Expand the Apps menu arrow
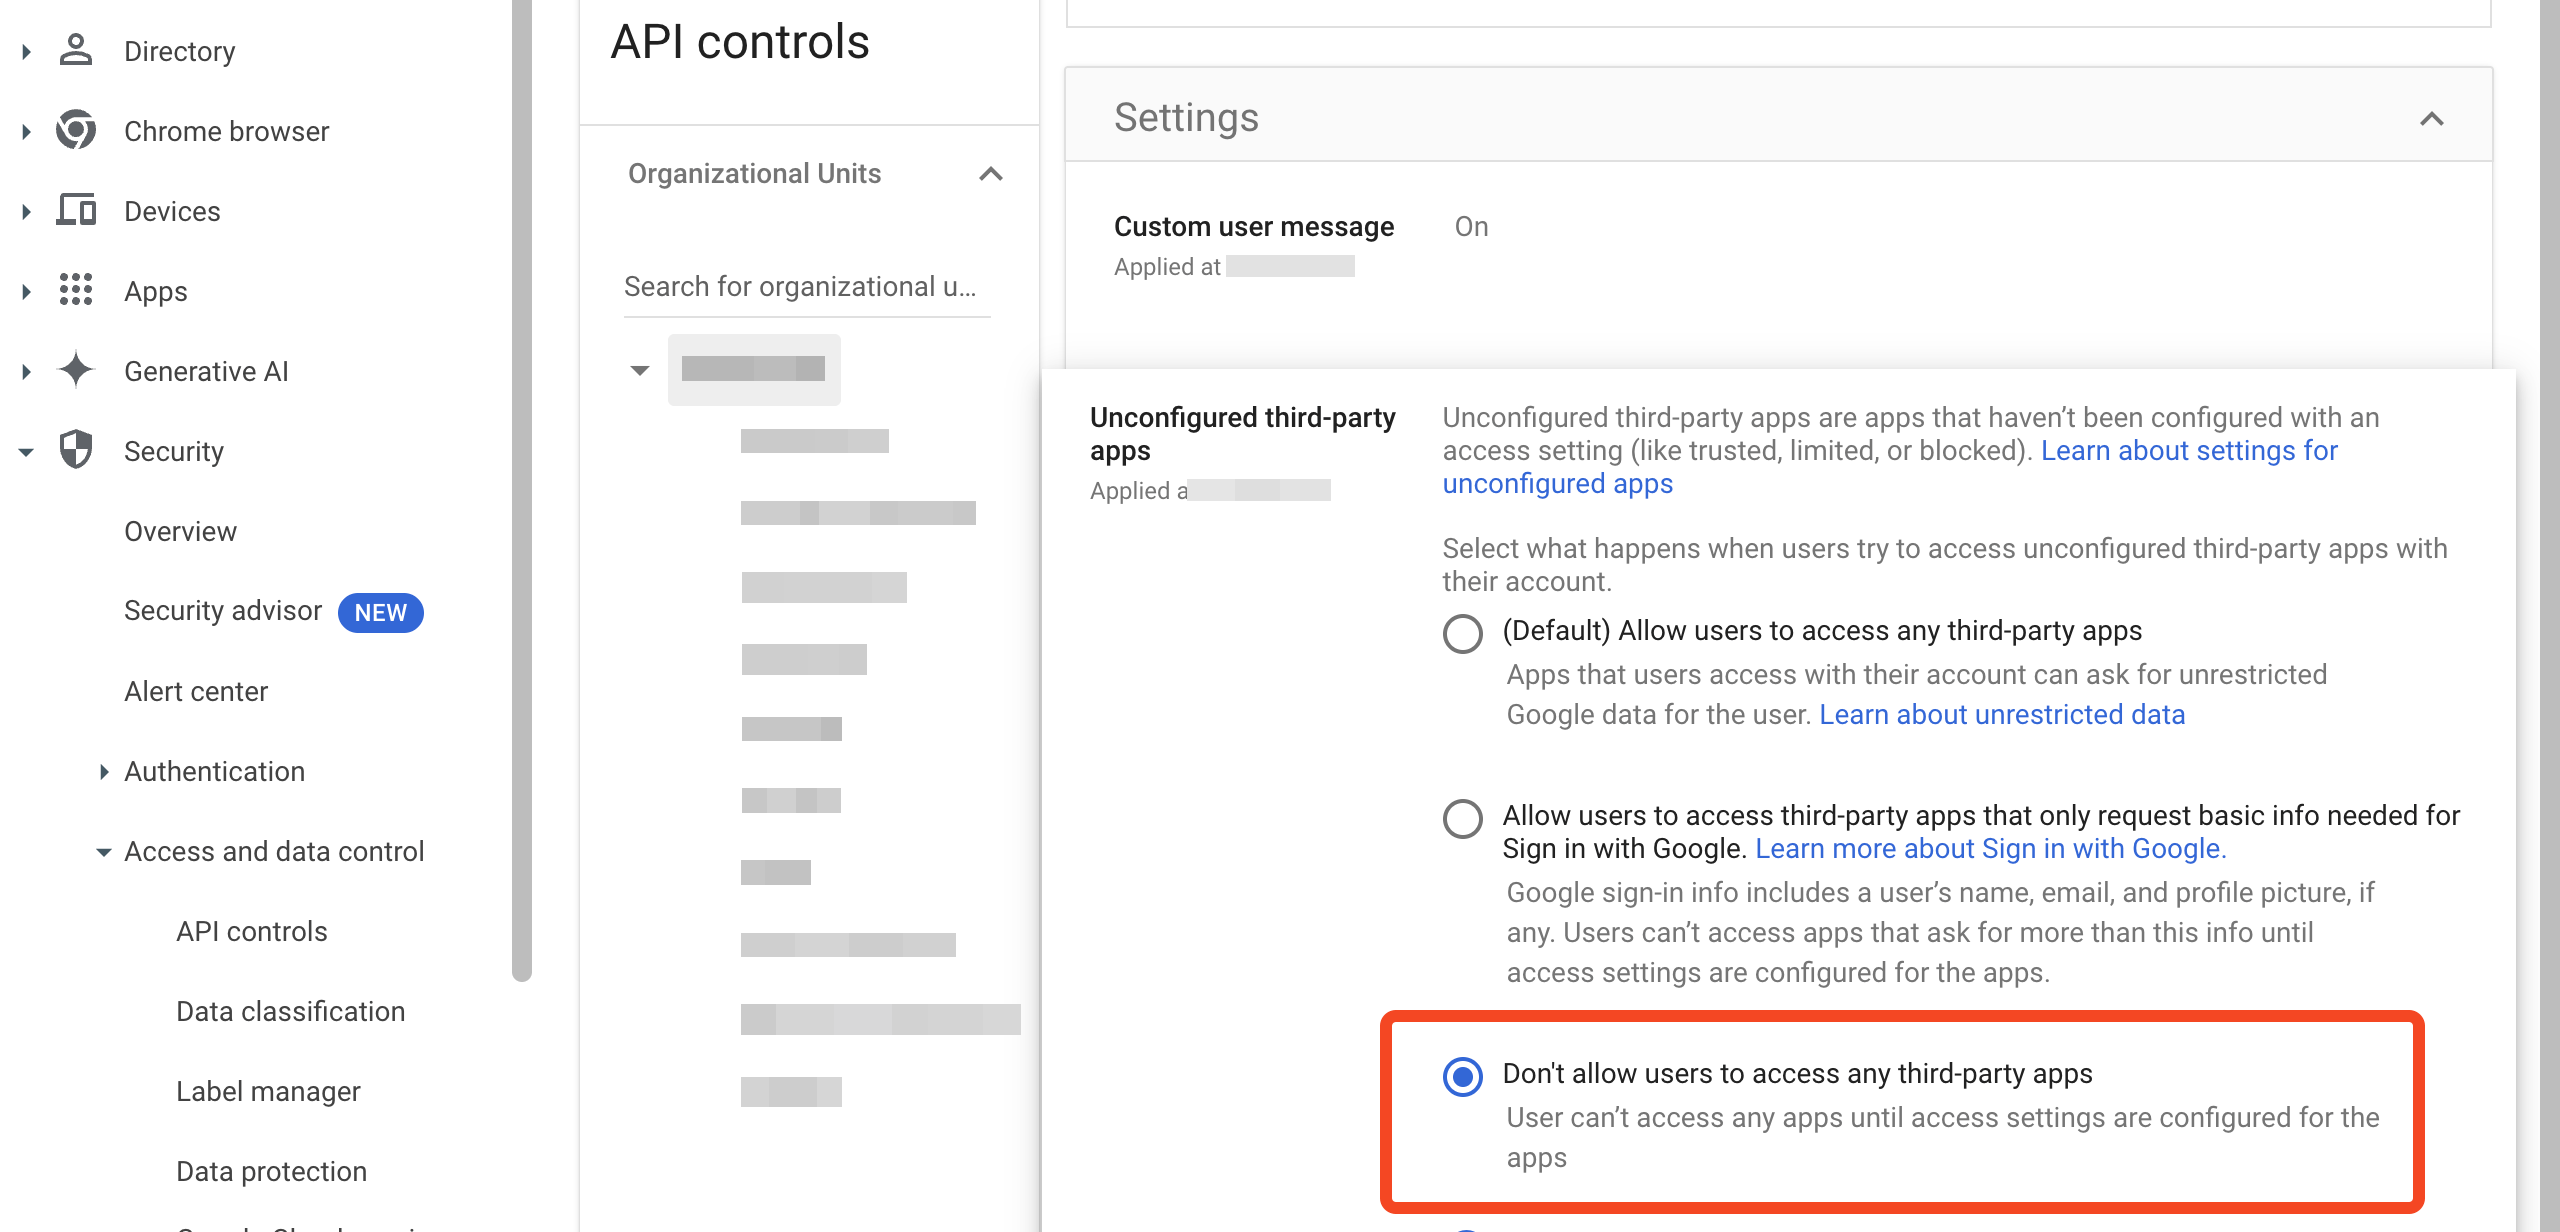The width and height of the screenshot is (2560, 1232). tap(26, 291)
